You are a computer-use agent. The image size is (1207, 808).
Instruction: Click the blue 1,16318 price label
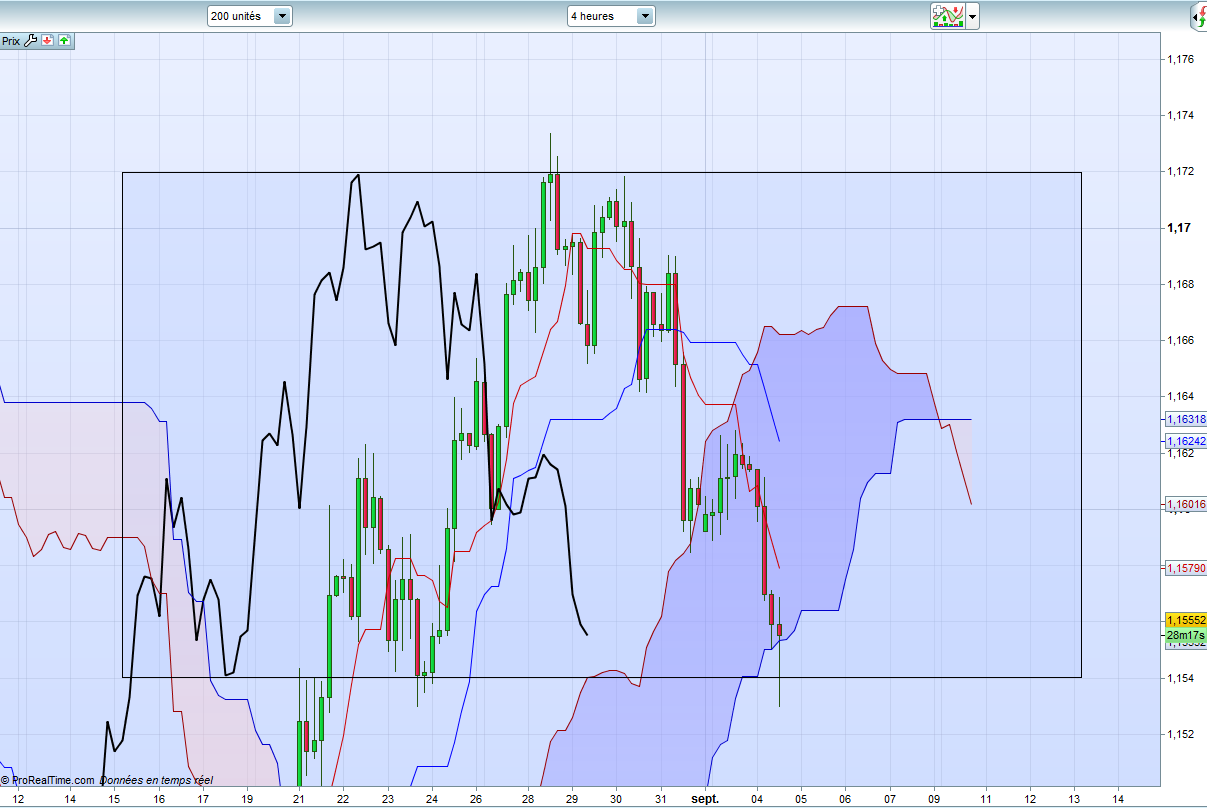click(x=1185, y=419)
